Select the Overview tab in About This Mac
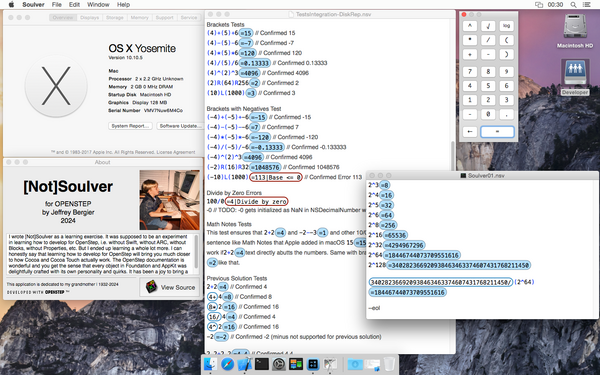This screenshot has height=375, width=600. [x=63, y=18]
